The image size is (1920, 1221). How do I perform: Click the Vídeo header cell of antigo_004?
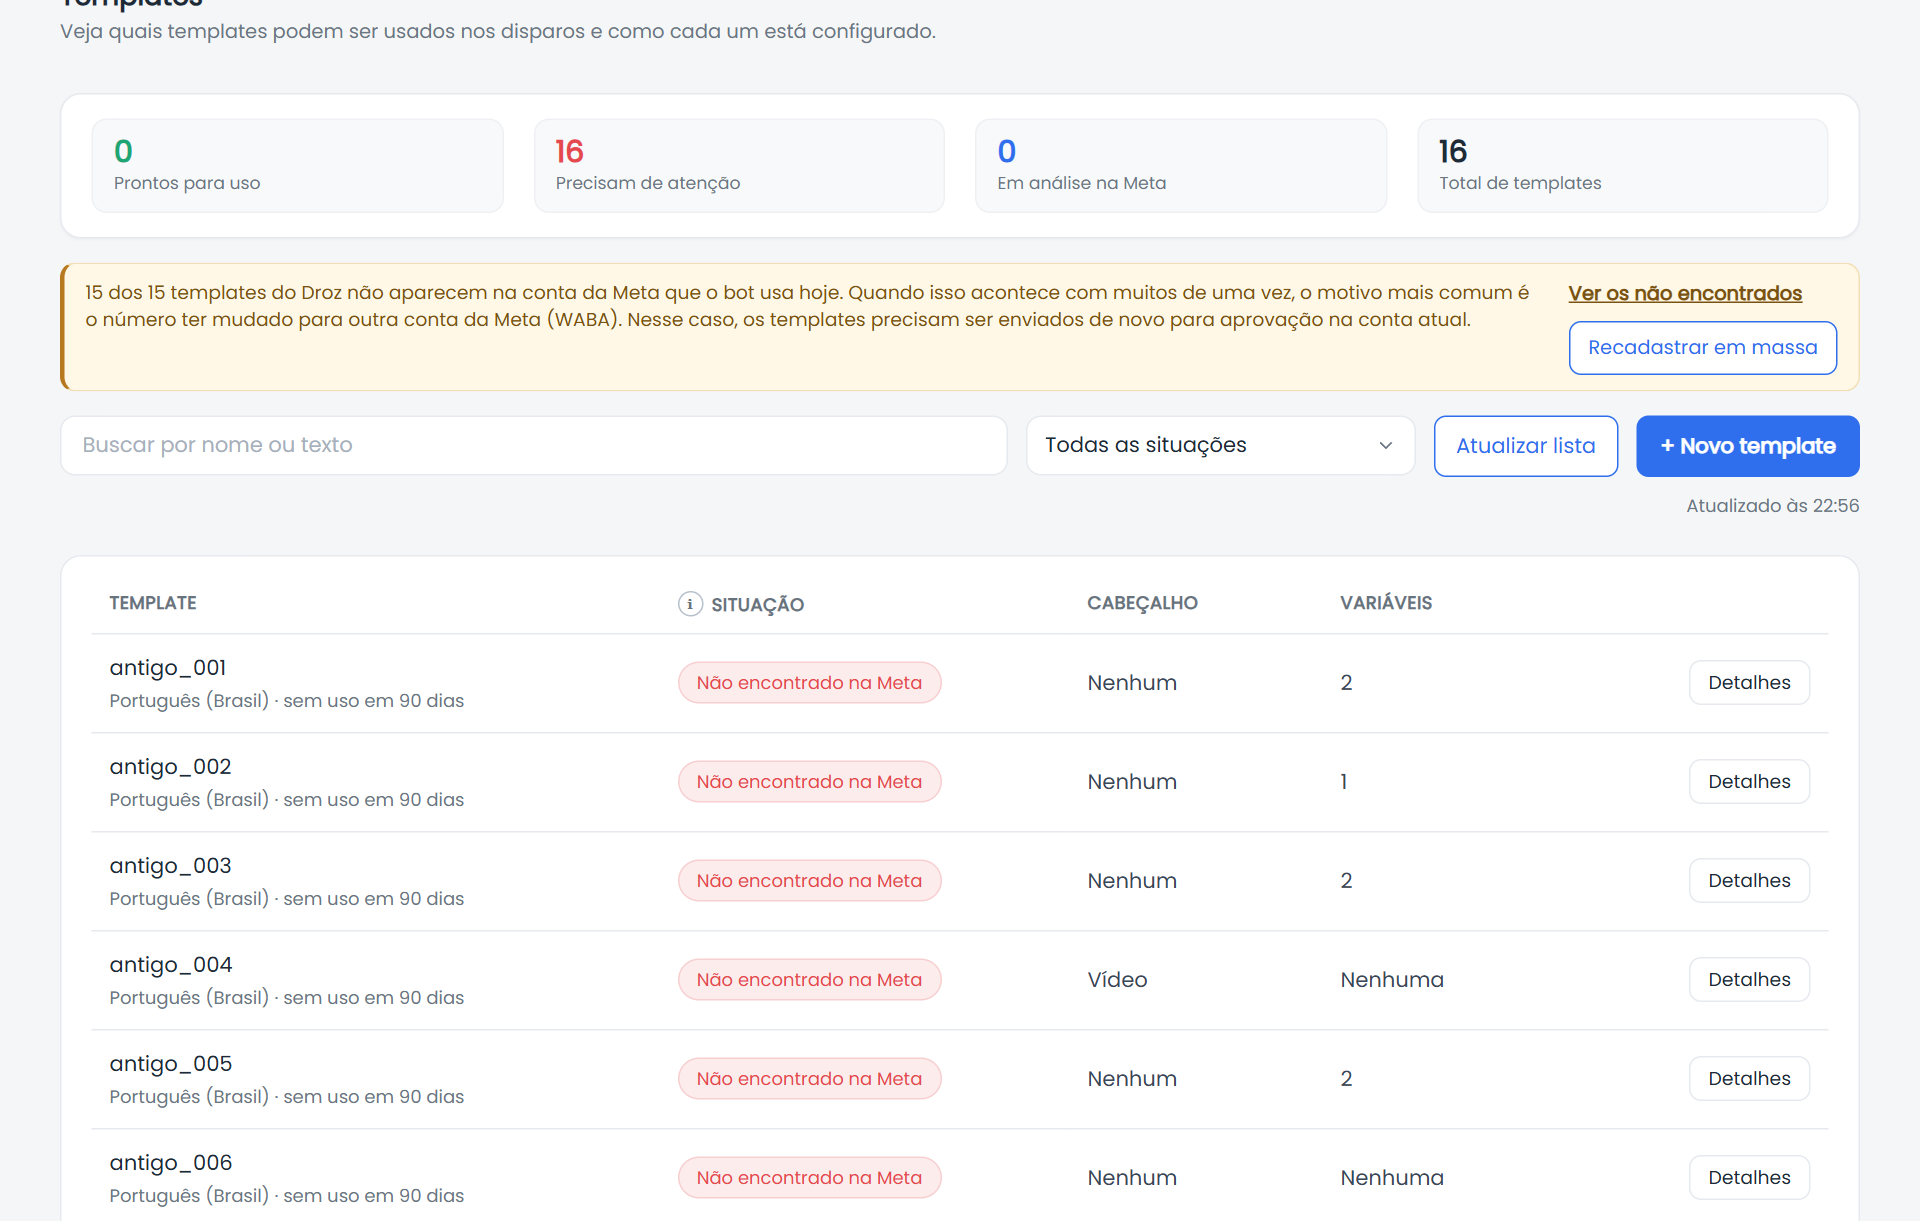click(1117, 980)
